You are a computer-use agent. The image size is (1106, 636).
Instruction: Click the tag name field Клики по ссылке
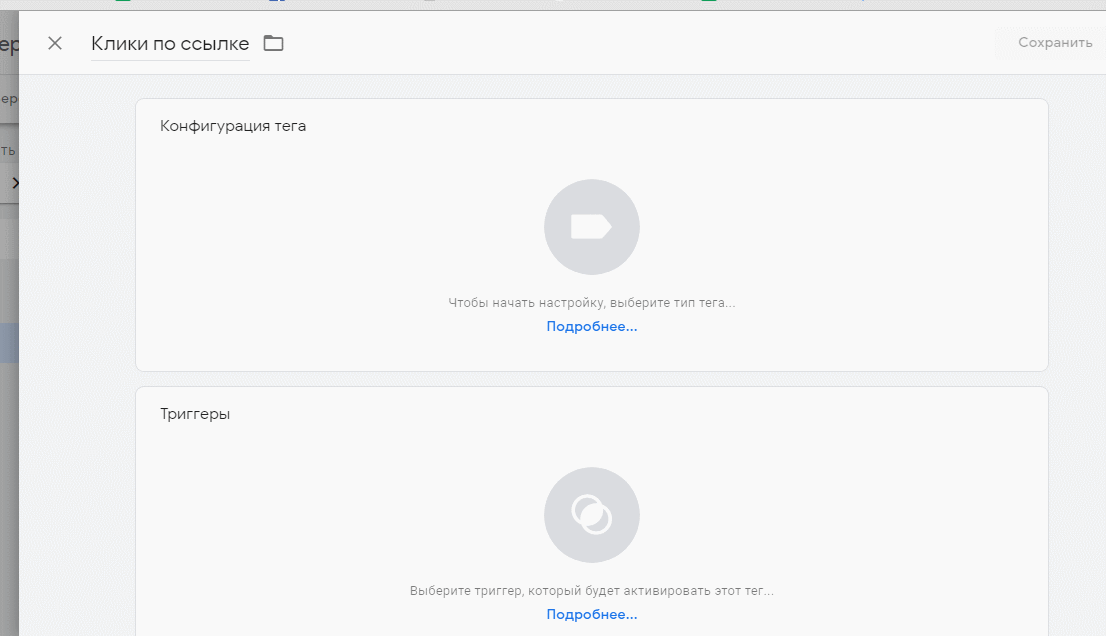[170, 43]
